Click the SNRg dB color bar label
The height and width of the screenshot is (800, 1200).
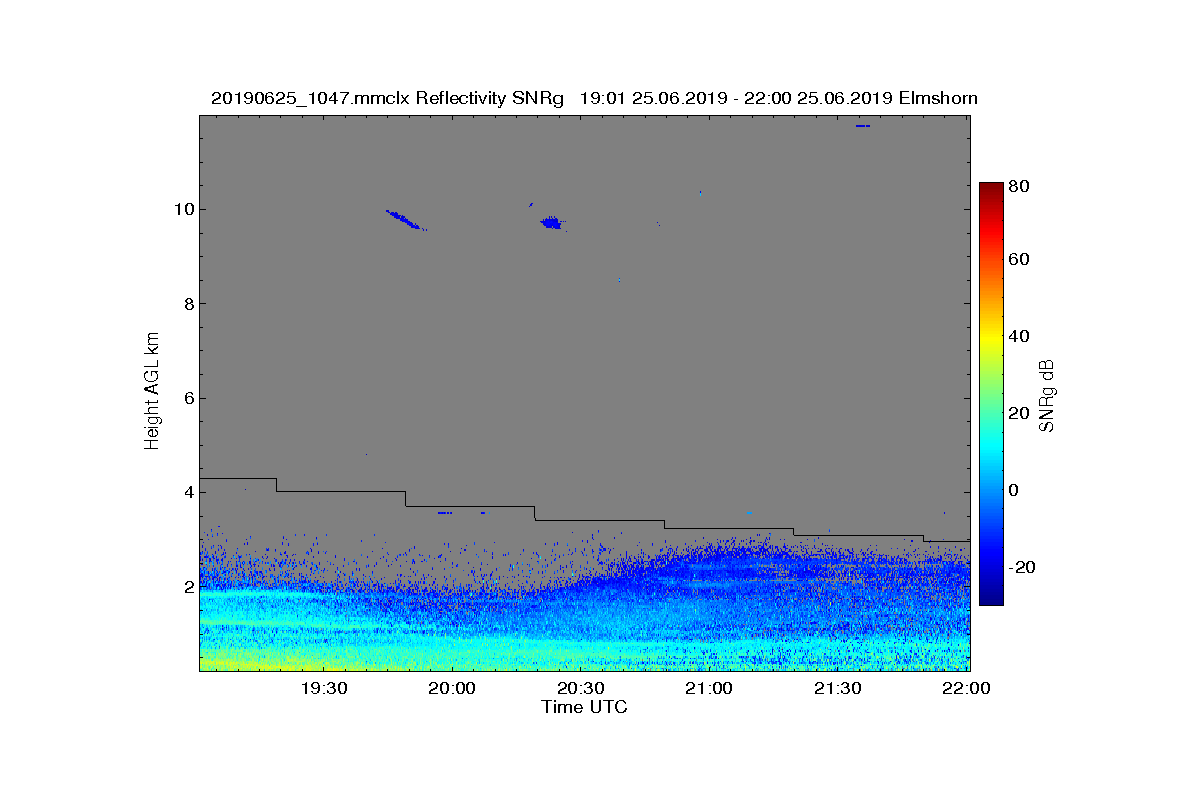(x=1048, y=395)
